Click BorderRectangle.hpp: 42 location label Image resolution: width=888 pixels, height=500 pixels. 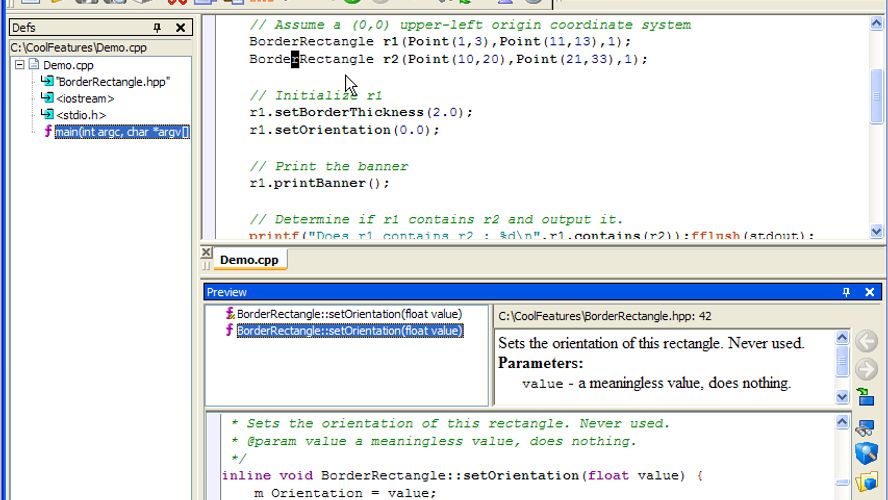click(605, 316)
